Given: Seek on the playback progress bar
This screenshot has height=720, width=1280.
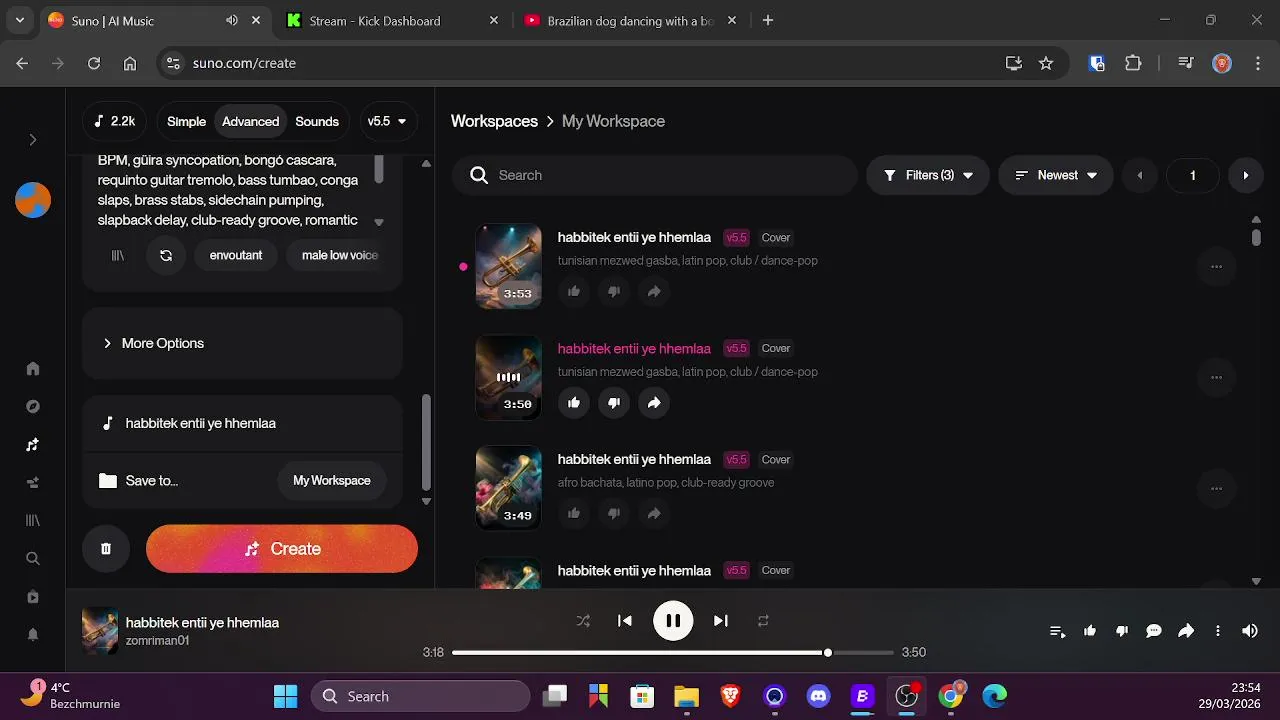Looking at the screenshot, I should [x=672, y=652].
